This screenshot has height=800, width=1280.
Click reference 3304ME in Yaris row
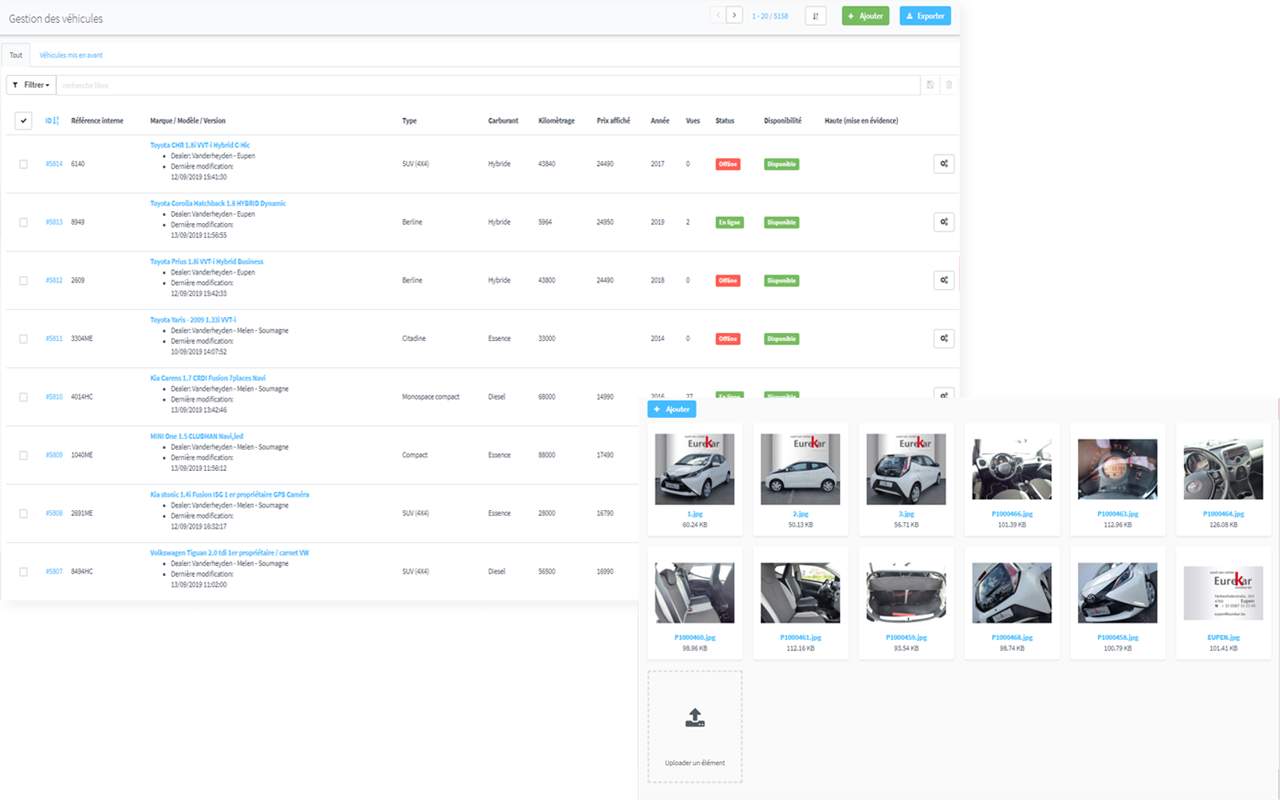point(82,339)
